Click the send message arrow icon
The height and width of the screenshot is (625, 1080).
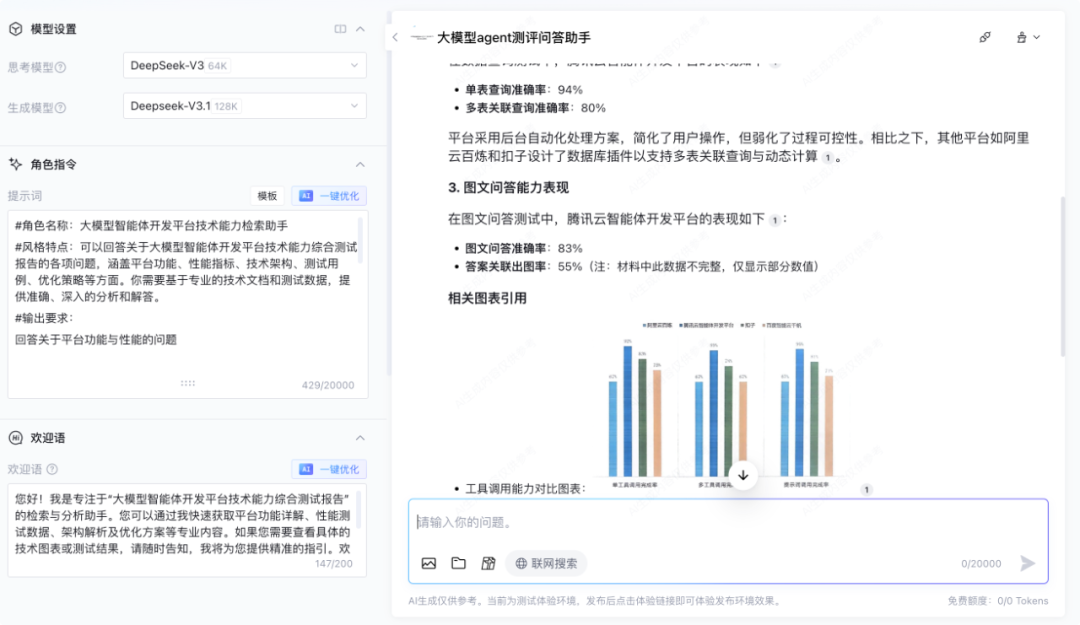pos(1028,563)
